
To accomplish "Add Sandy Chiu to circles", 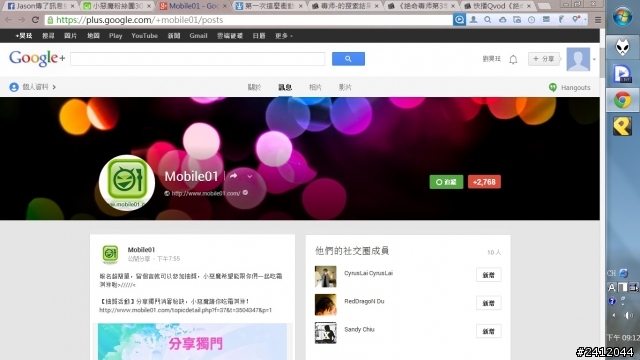I will click(x=489, y=331).
